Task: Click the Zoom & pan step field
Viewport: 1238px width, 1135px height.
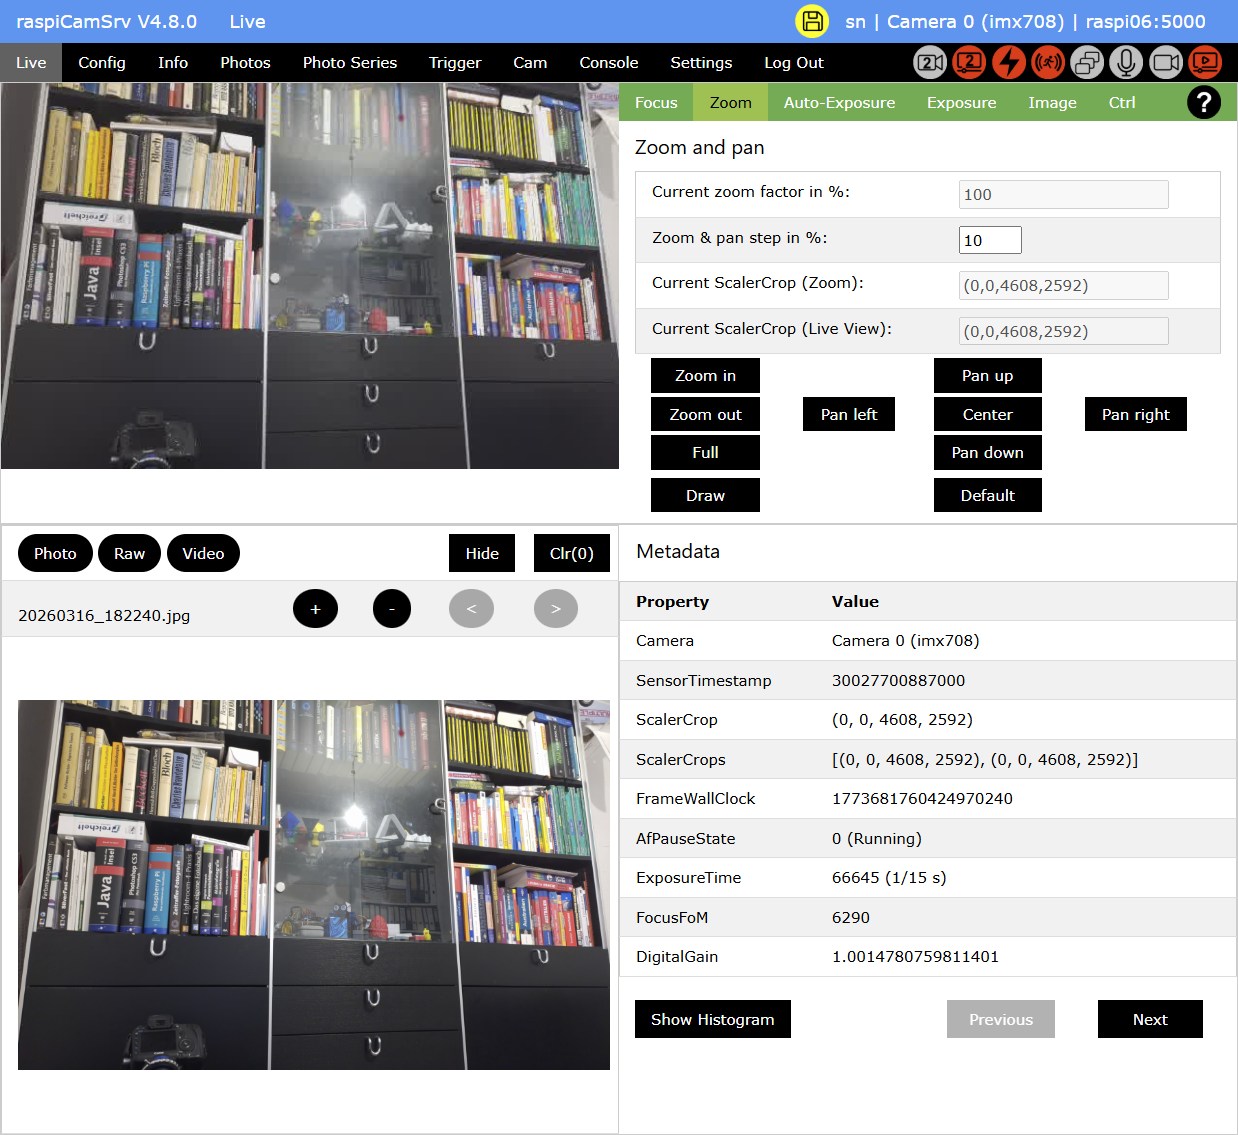Action: [x=989, y=240]
